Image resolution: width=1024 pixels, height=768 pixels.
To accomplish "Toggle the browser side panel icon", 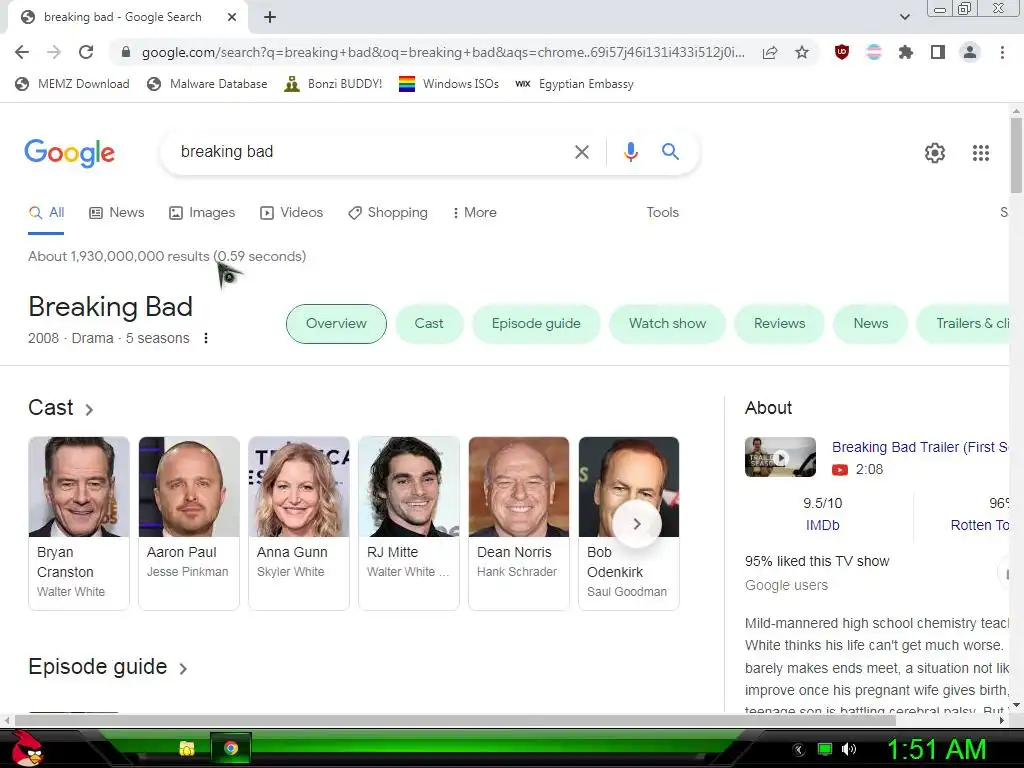I will [x=938, y=52].
